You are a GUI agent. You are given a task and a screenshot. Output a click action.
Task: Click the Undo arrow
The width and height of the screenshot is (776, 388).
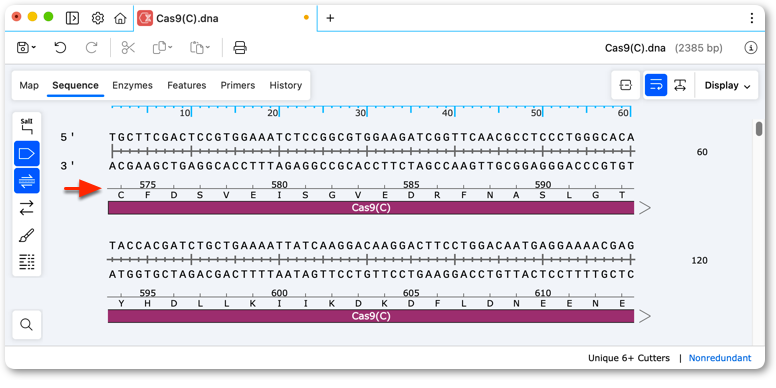(60, 48)
